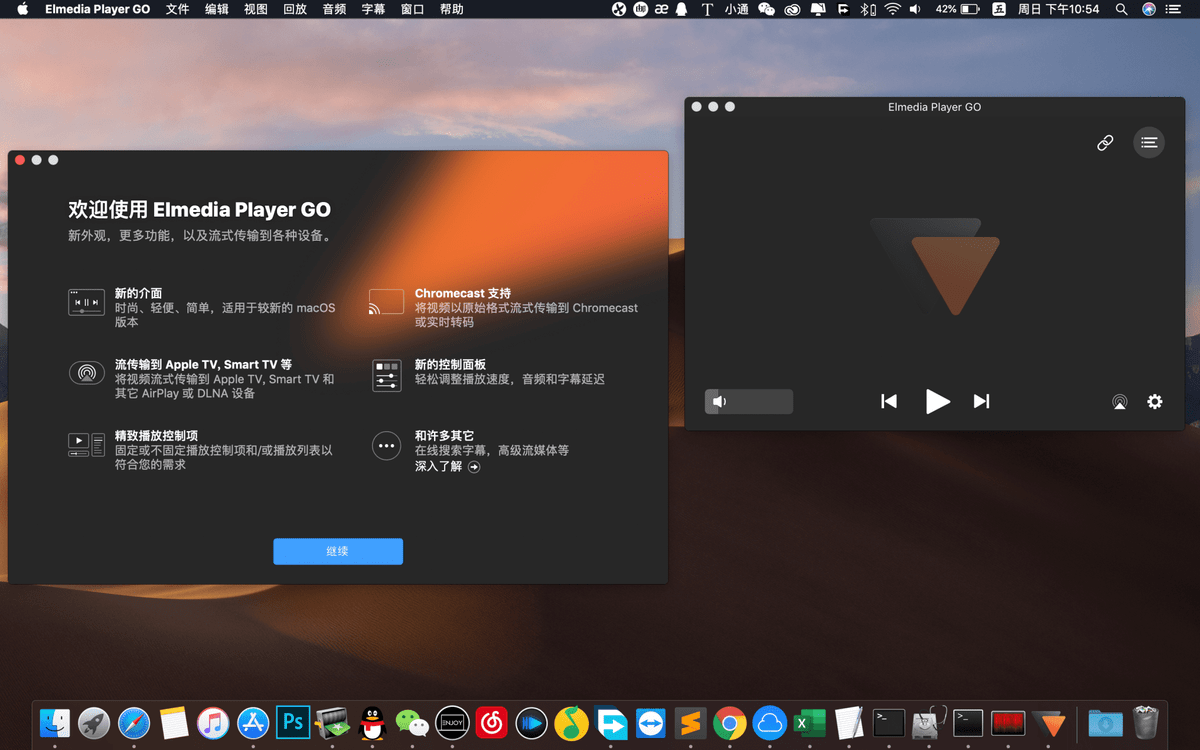Image resolution: width=1200 pixels, height=750 pixels.
Task: Open player settings via the gear icon
Action: click(x=1155, y=401)
